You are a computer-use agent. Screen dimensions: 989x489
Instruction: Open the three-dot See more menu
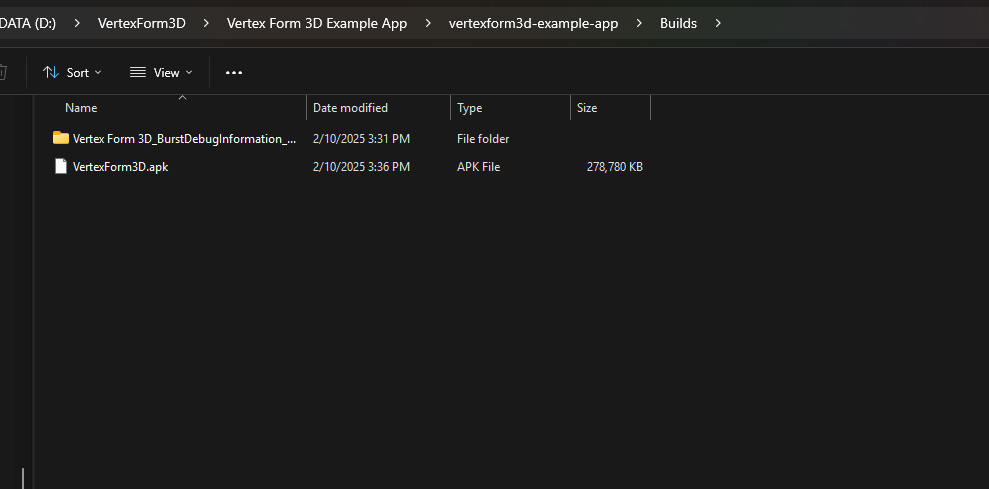[x=234, y=73]
